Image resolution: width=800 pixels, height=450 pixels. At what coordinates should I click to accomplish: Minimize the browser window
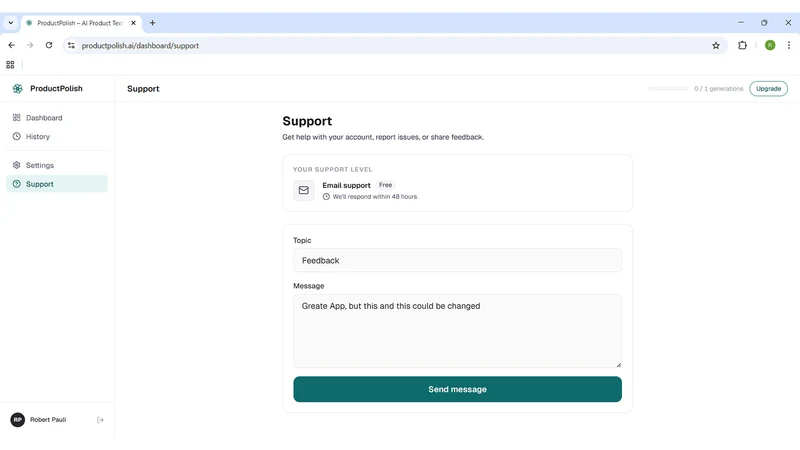[x=741, y=23]
